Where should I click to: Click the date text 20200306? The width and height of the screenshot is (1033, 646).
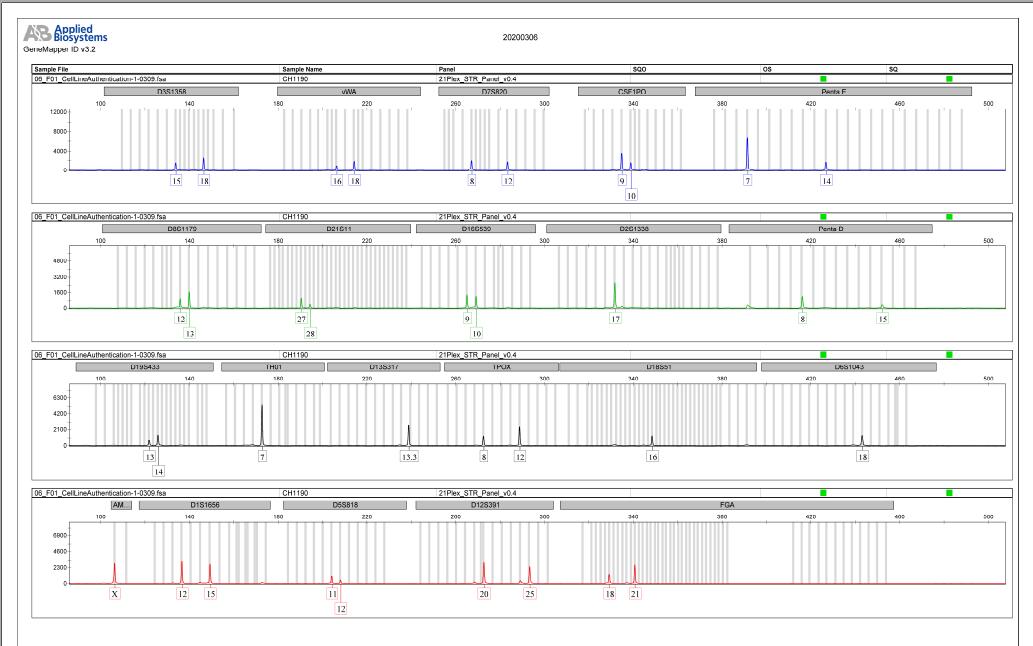(520, 38)
